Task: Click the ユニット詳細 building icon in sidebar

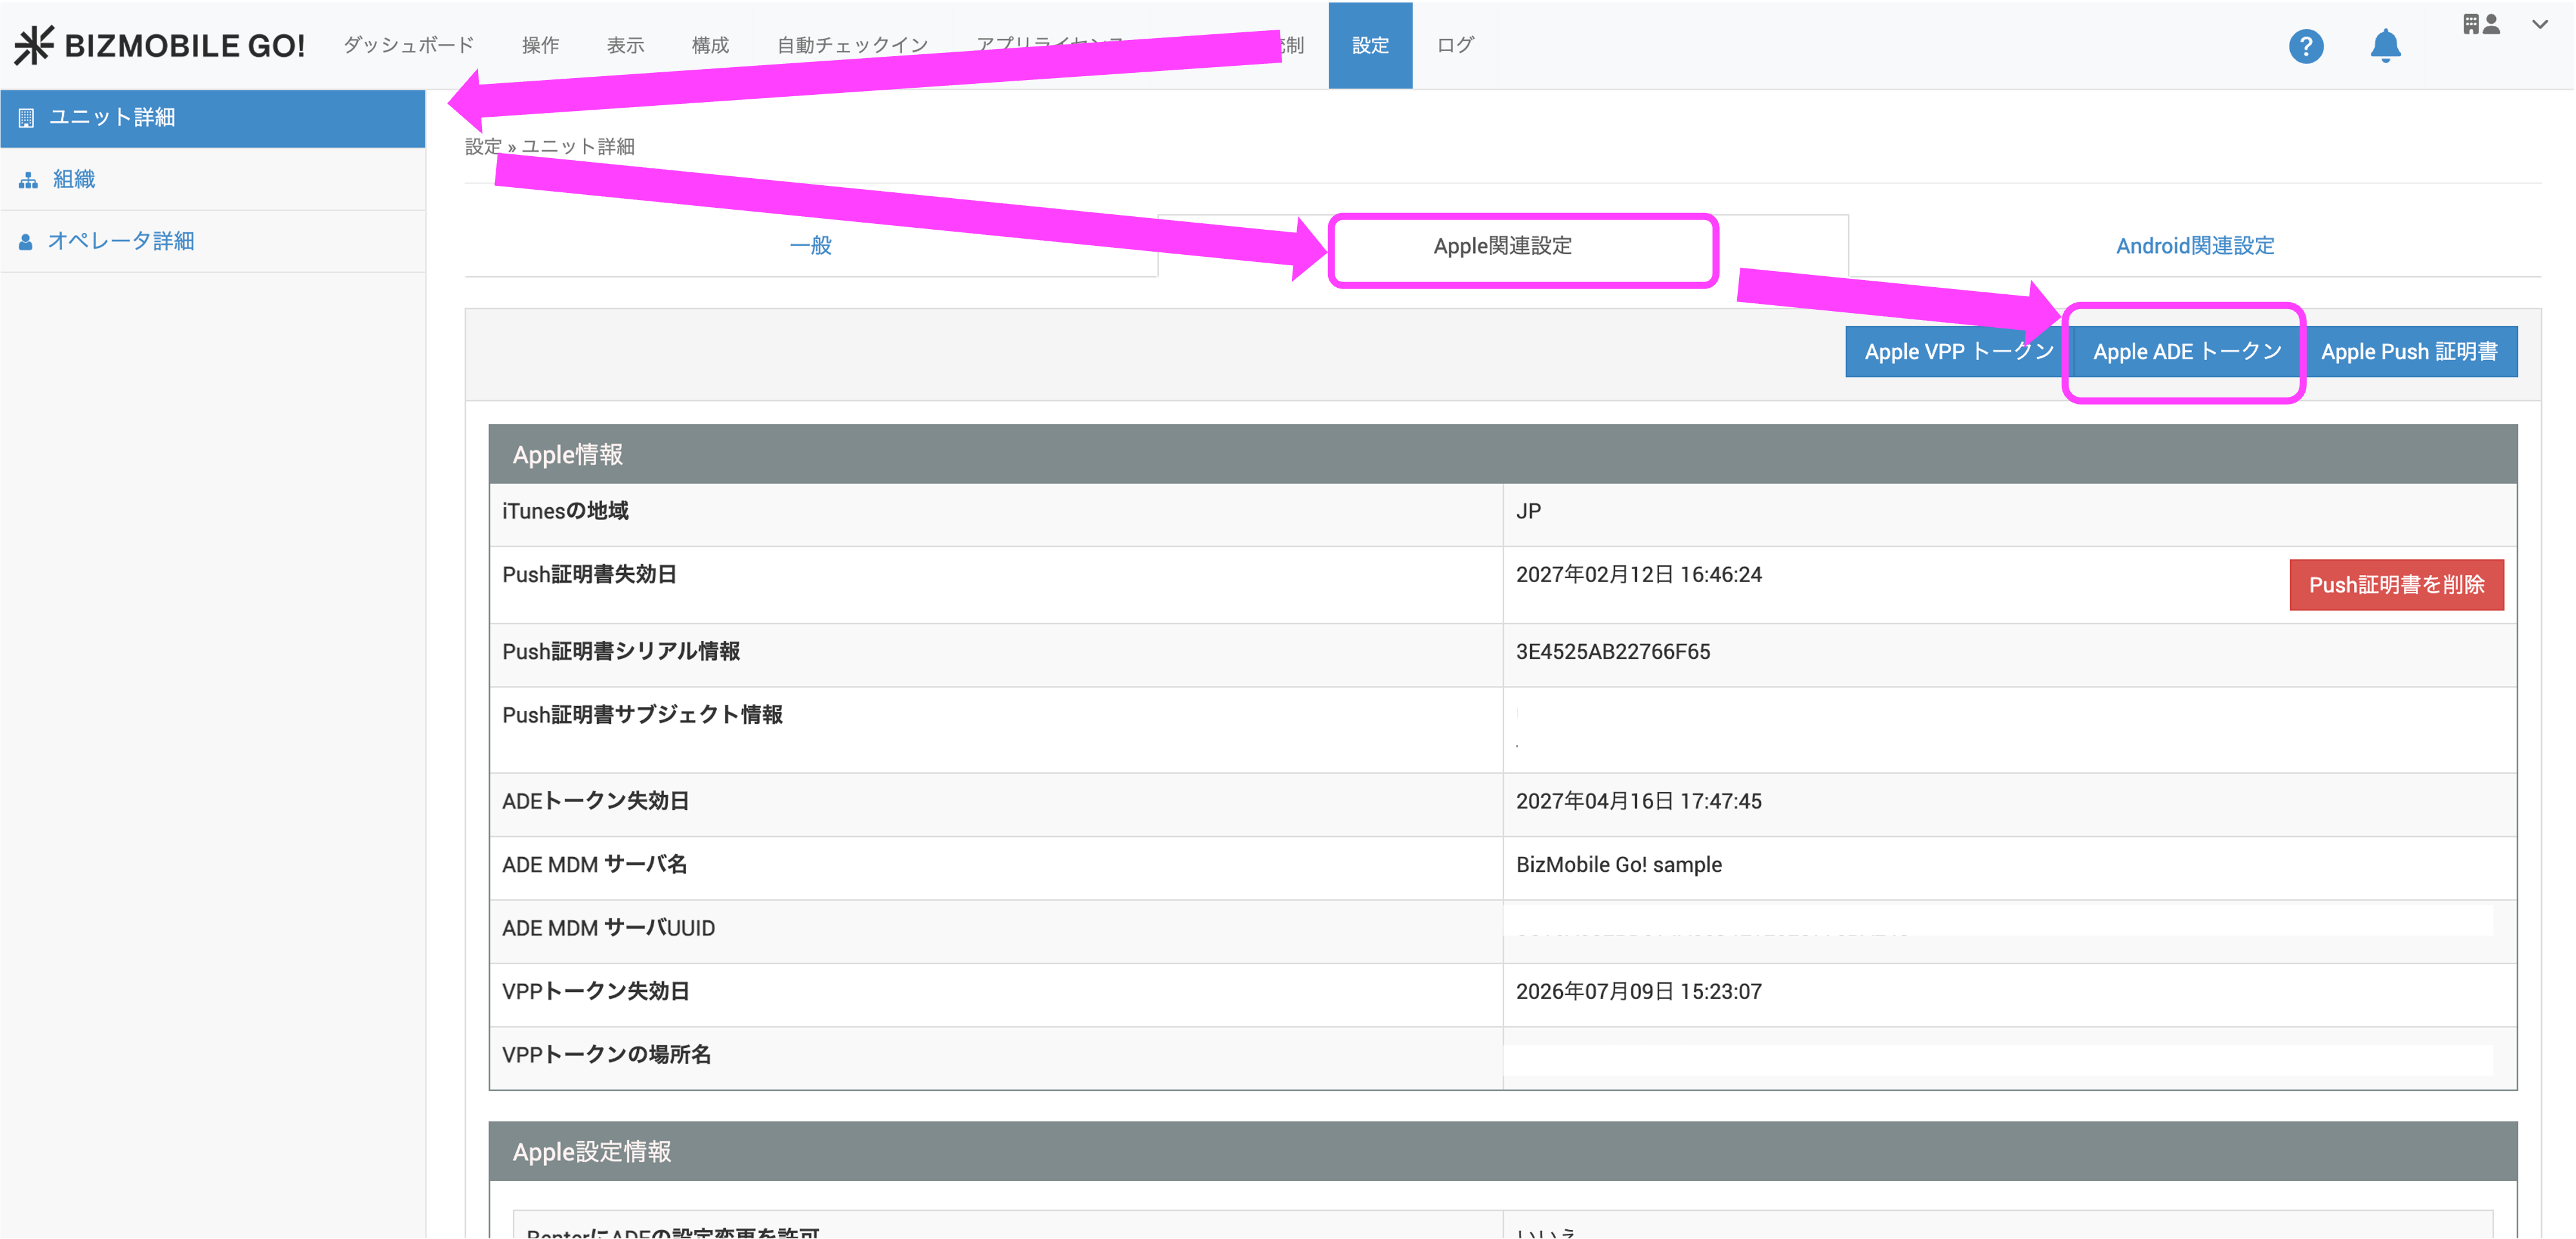Action: tap(27, 118)
